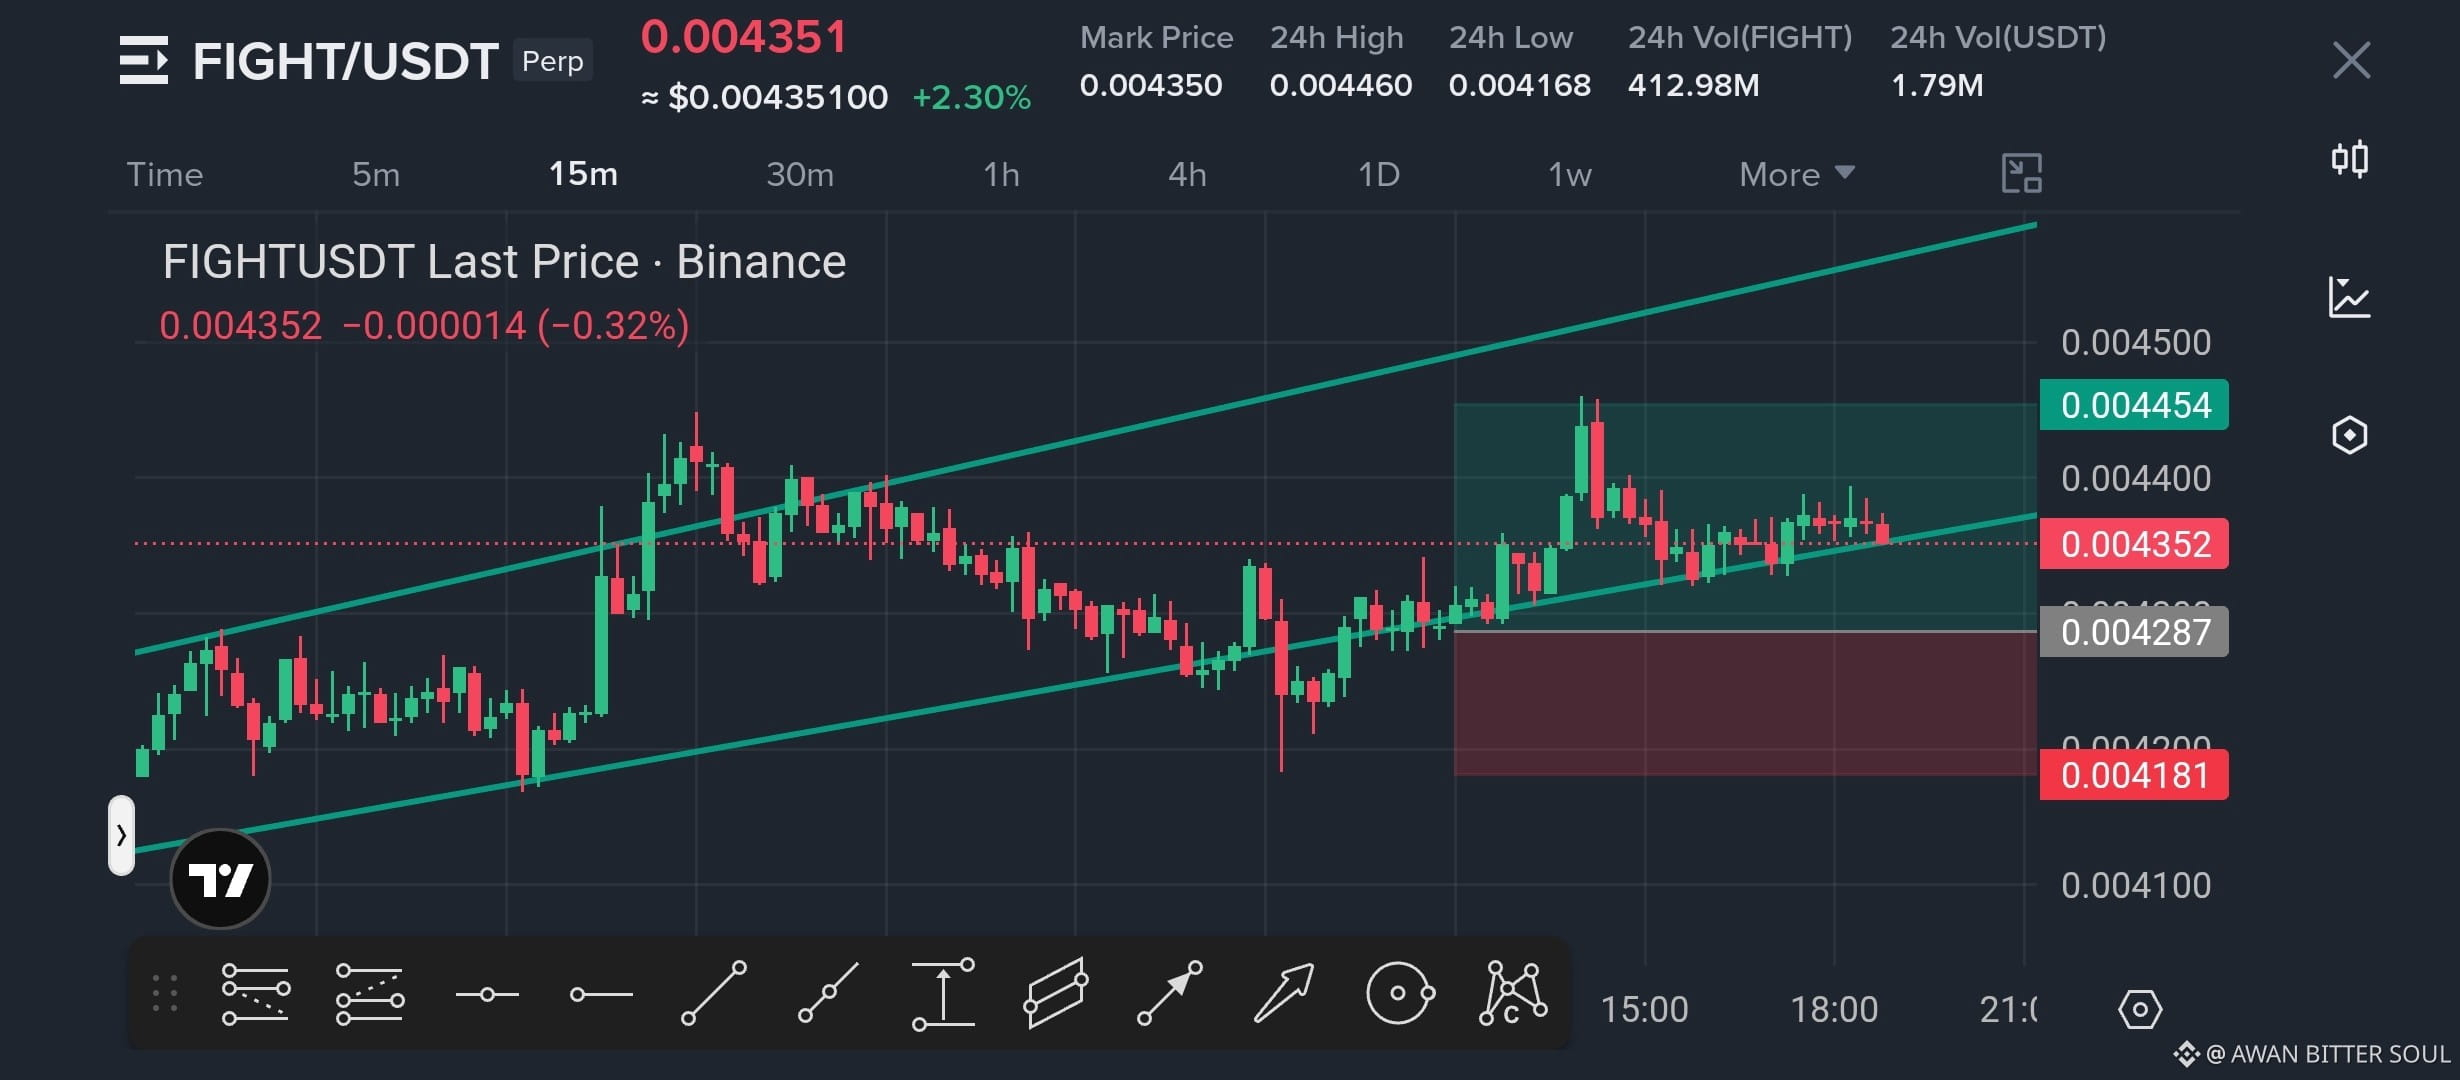2460x1080 pixels.
Task: Select the Arrow Marker drawing tool
Action: (1170, 993)
